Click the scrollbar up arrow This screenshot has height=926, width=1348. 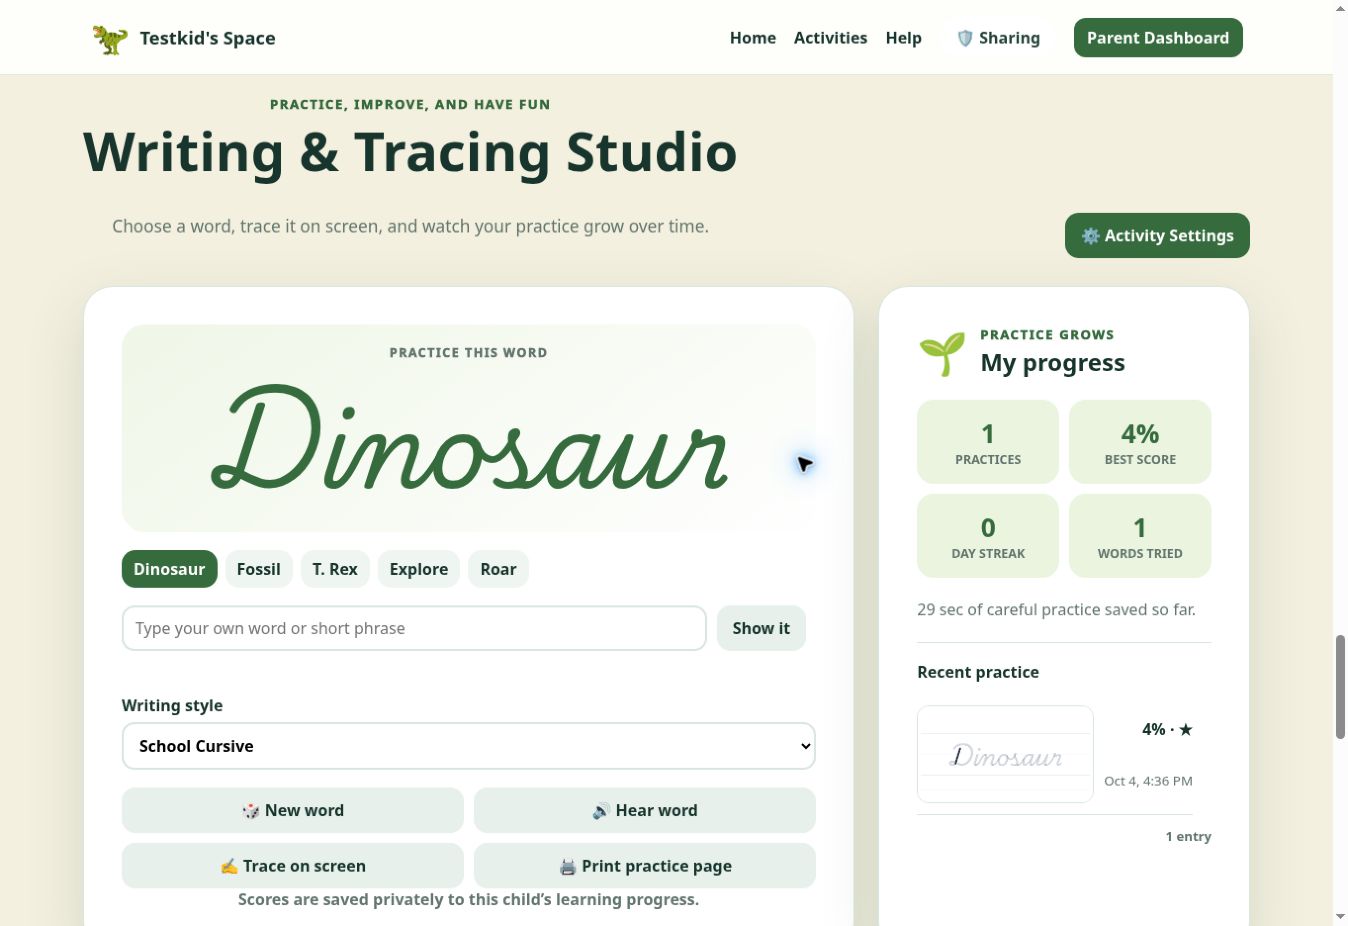click(x=1340, y=8)
